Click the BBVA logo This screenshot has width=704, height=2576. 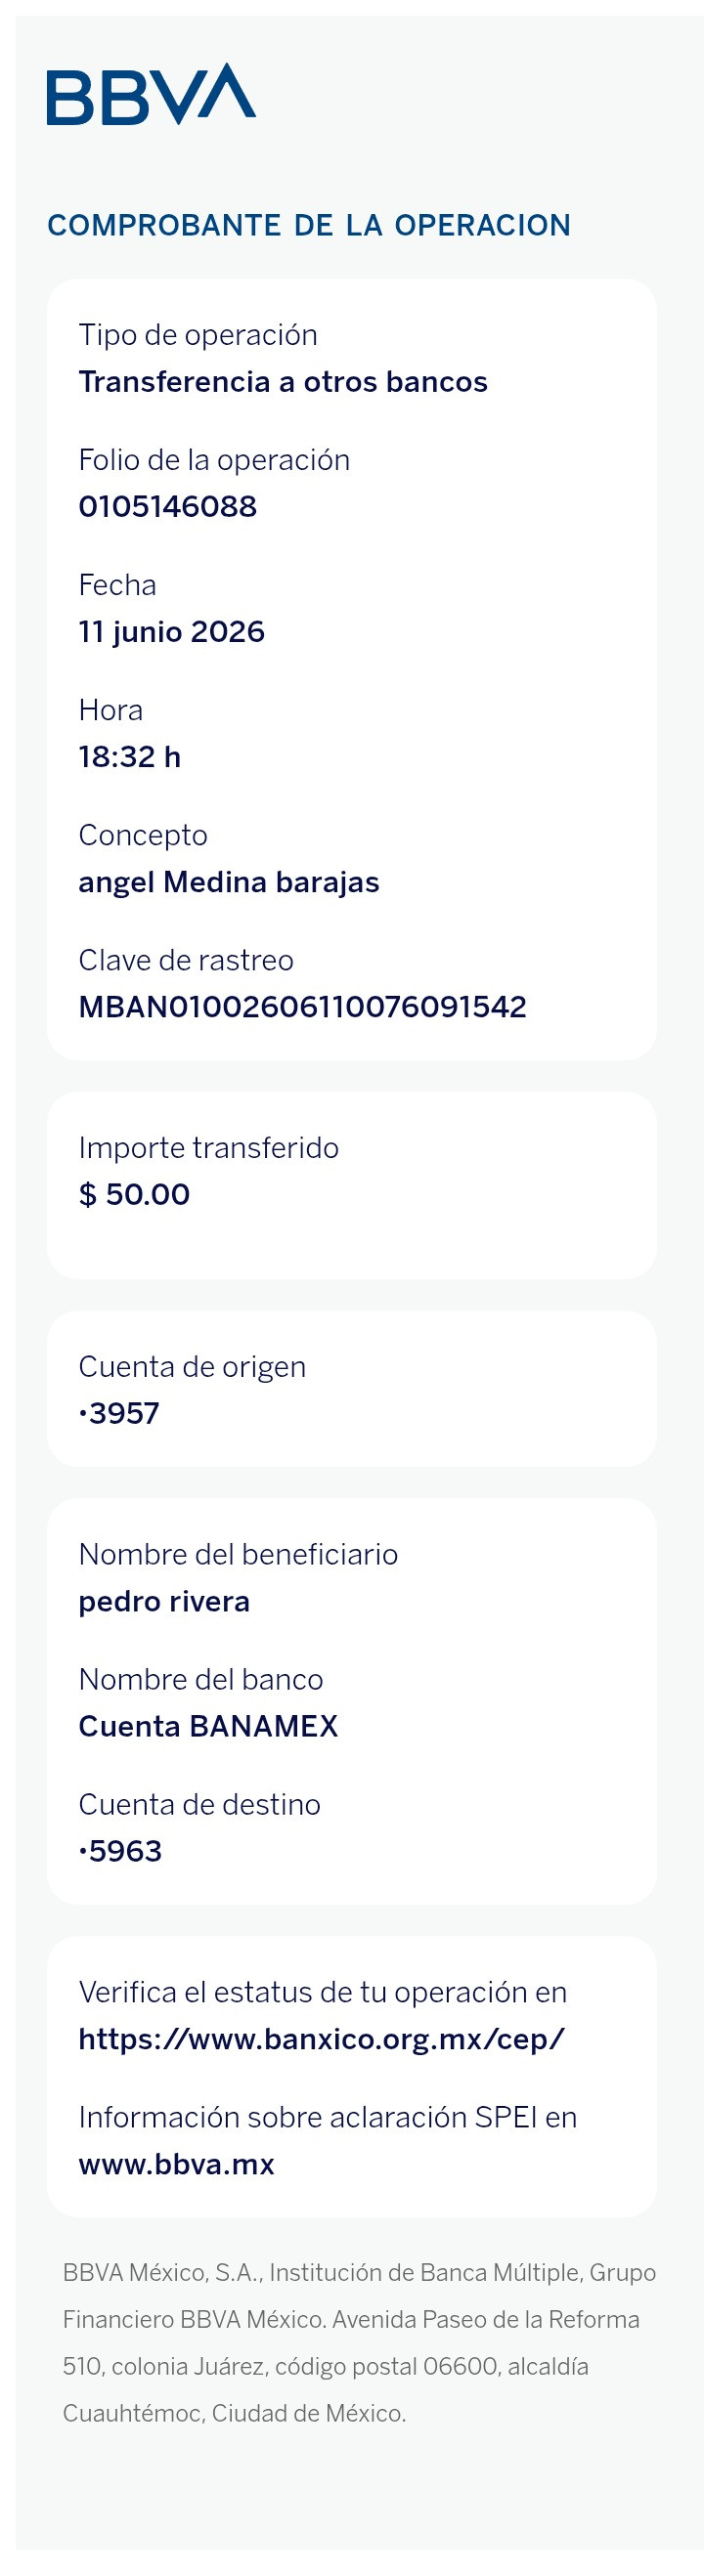pos(151,94)
